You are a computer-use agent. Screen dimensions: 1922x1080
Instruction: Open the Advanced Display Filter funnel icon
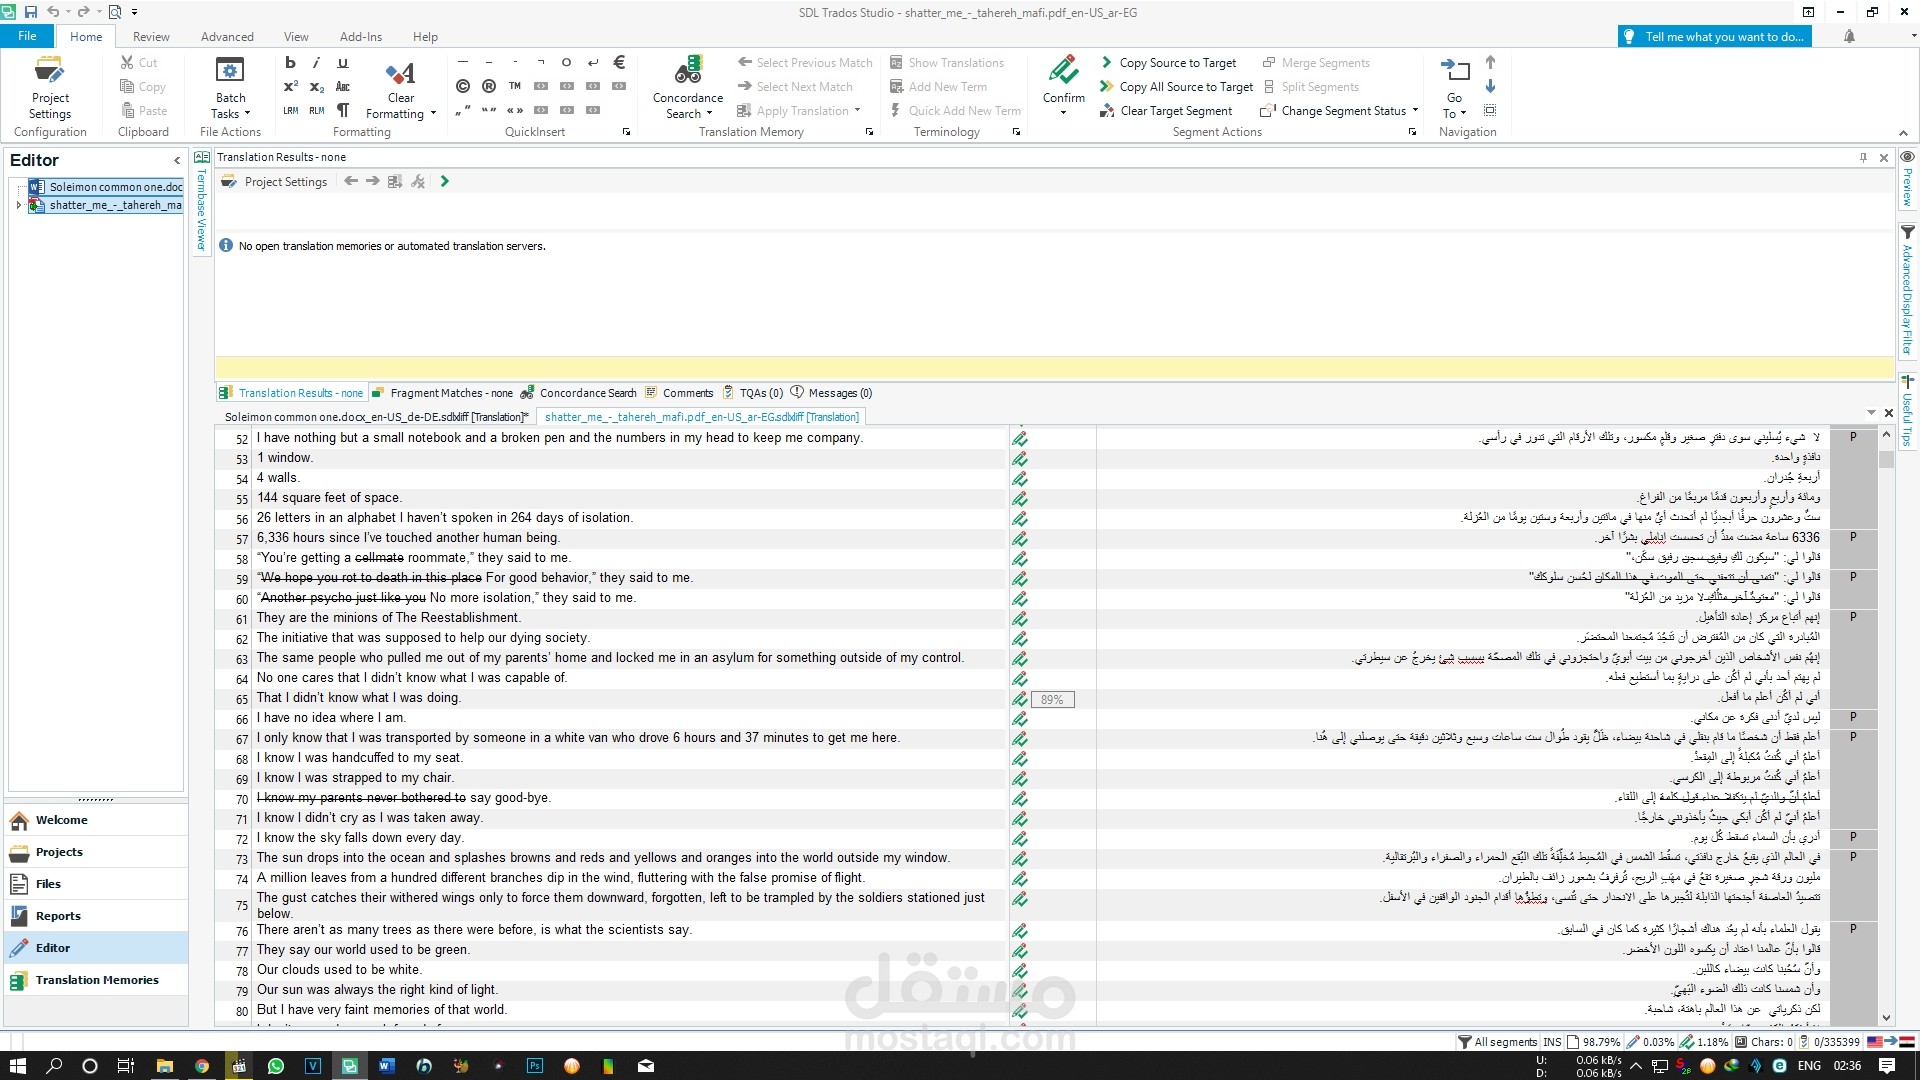click(1907, 231)
